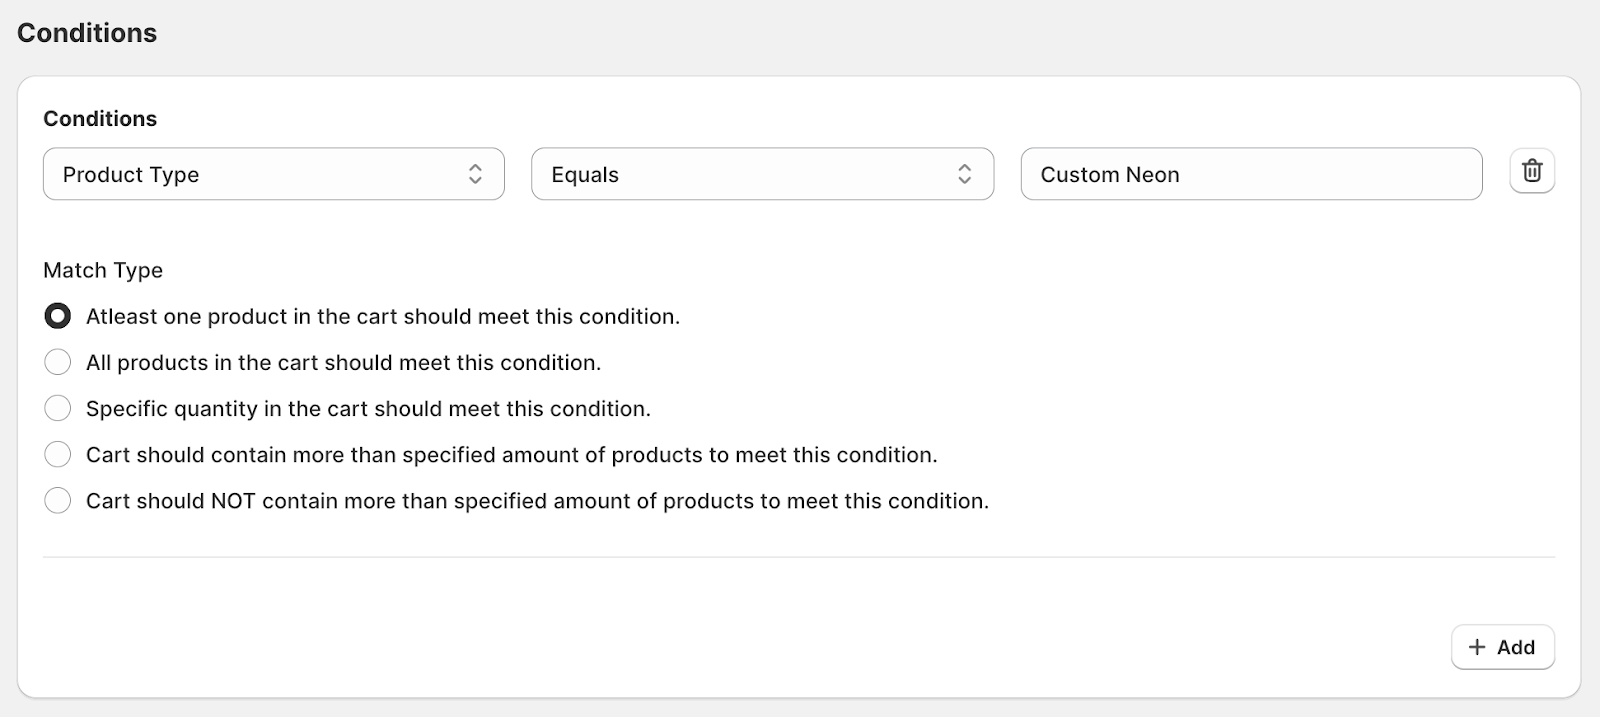The width and height of the screenshot is (1600, 717).
Task: Click the Match Type label
Action: pos(103,270)
